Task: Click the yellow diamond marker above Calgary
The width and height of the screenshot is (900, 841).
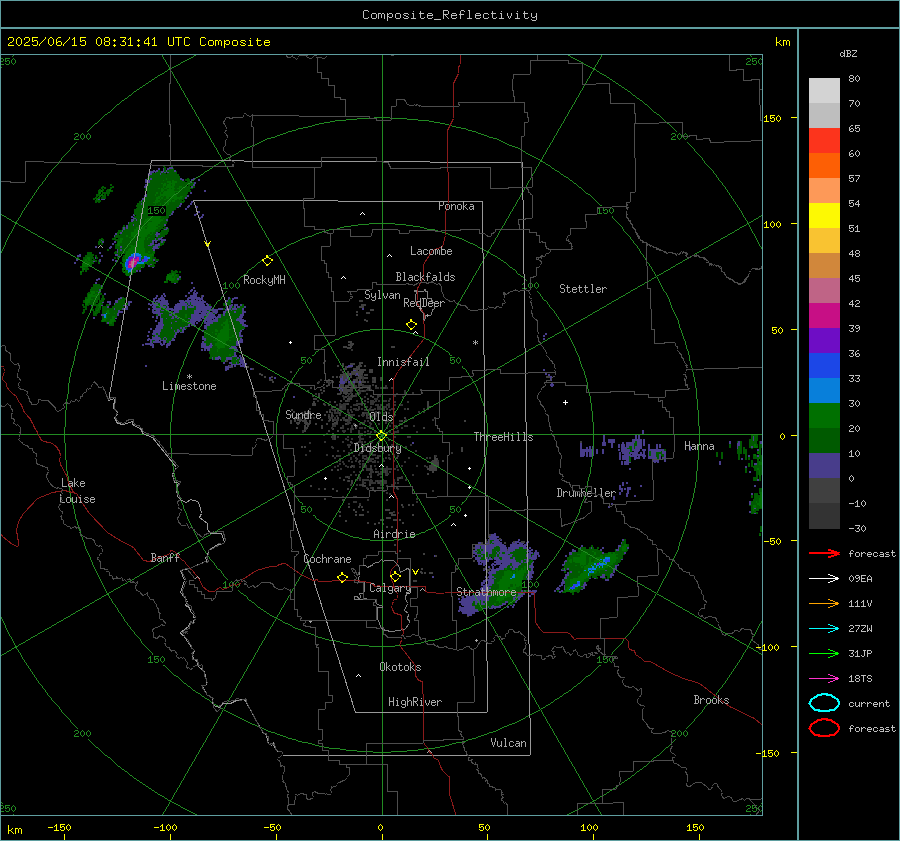Action: tap(395, 576)
